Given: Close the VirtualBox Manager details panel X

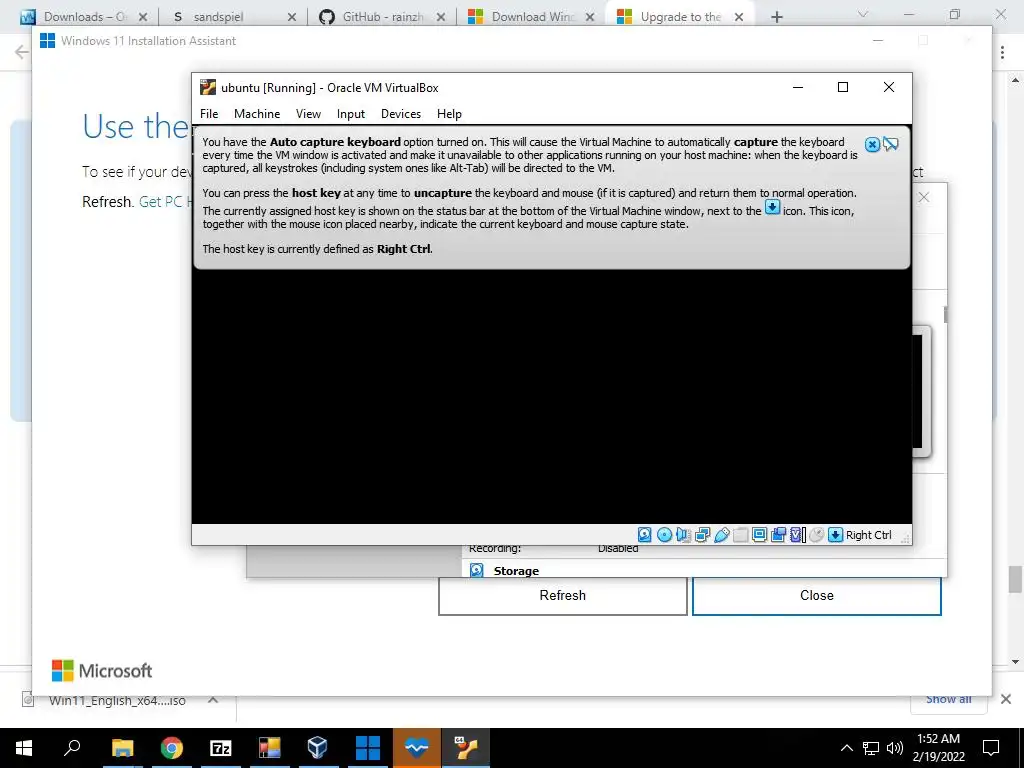Looking at the screenshot, I should 923,197.
